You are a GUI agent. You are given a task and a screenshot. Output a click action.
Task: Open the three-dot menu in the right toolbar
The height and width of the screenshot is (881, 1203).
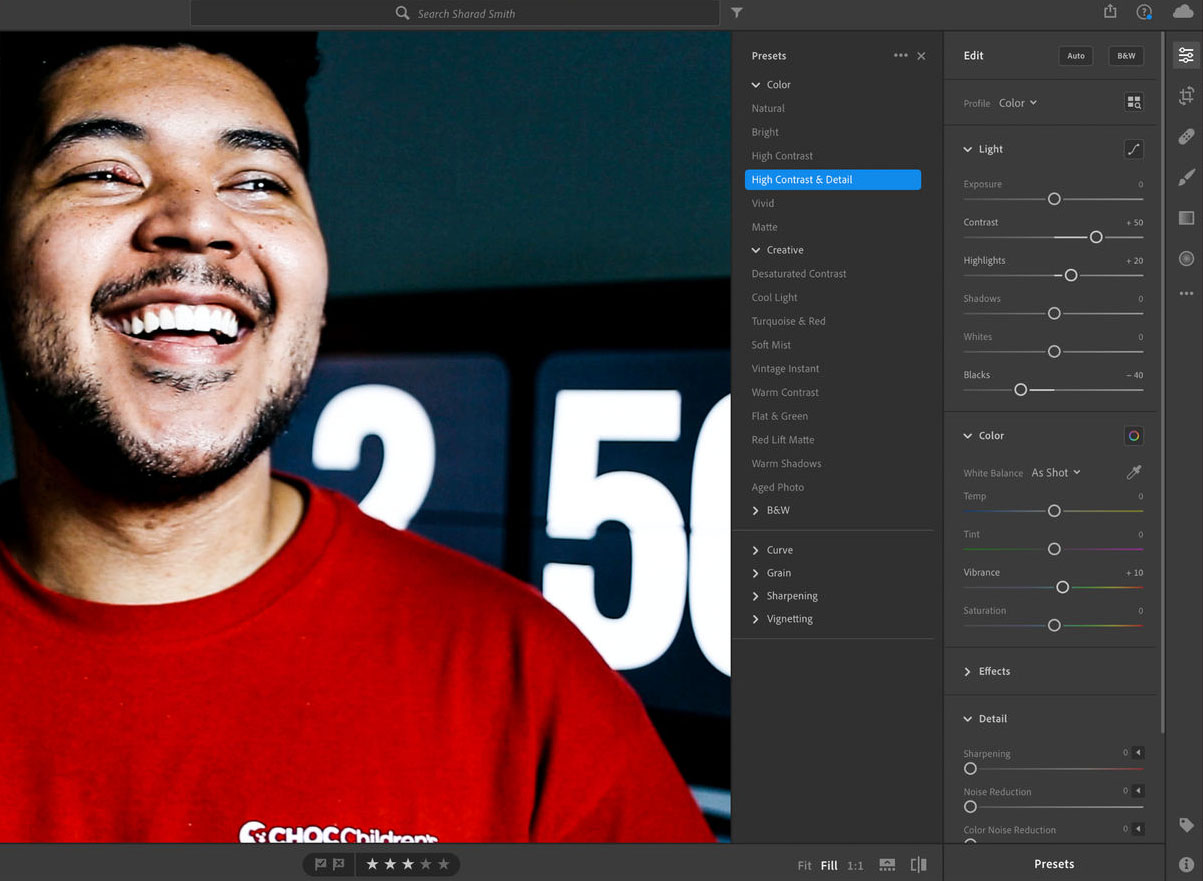click(1186, 294)
